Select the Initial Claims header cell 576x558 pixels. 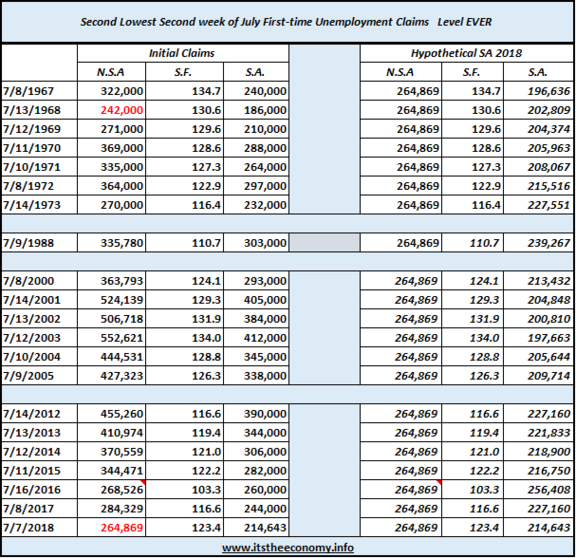tap(183, 53)
